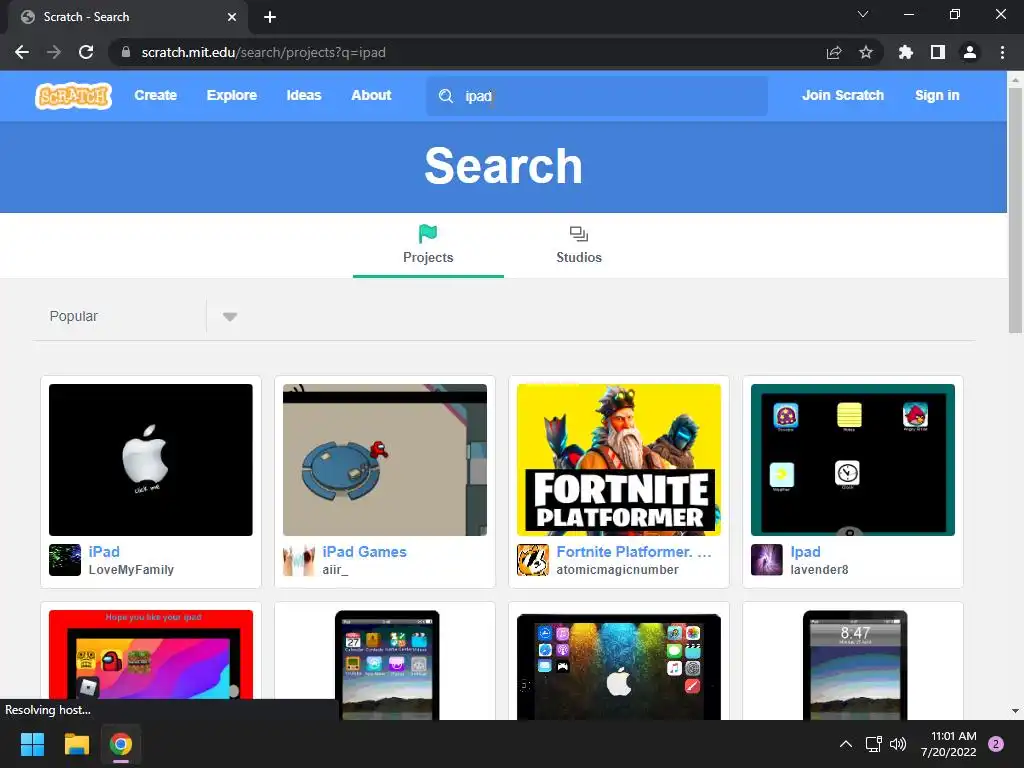This screenshot has height=768, width=1024.
Task: Switch to the Projects tab
Action: pyautogui.click(x=428, y=244)
